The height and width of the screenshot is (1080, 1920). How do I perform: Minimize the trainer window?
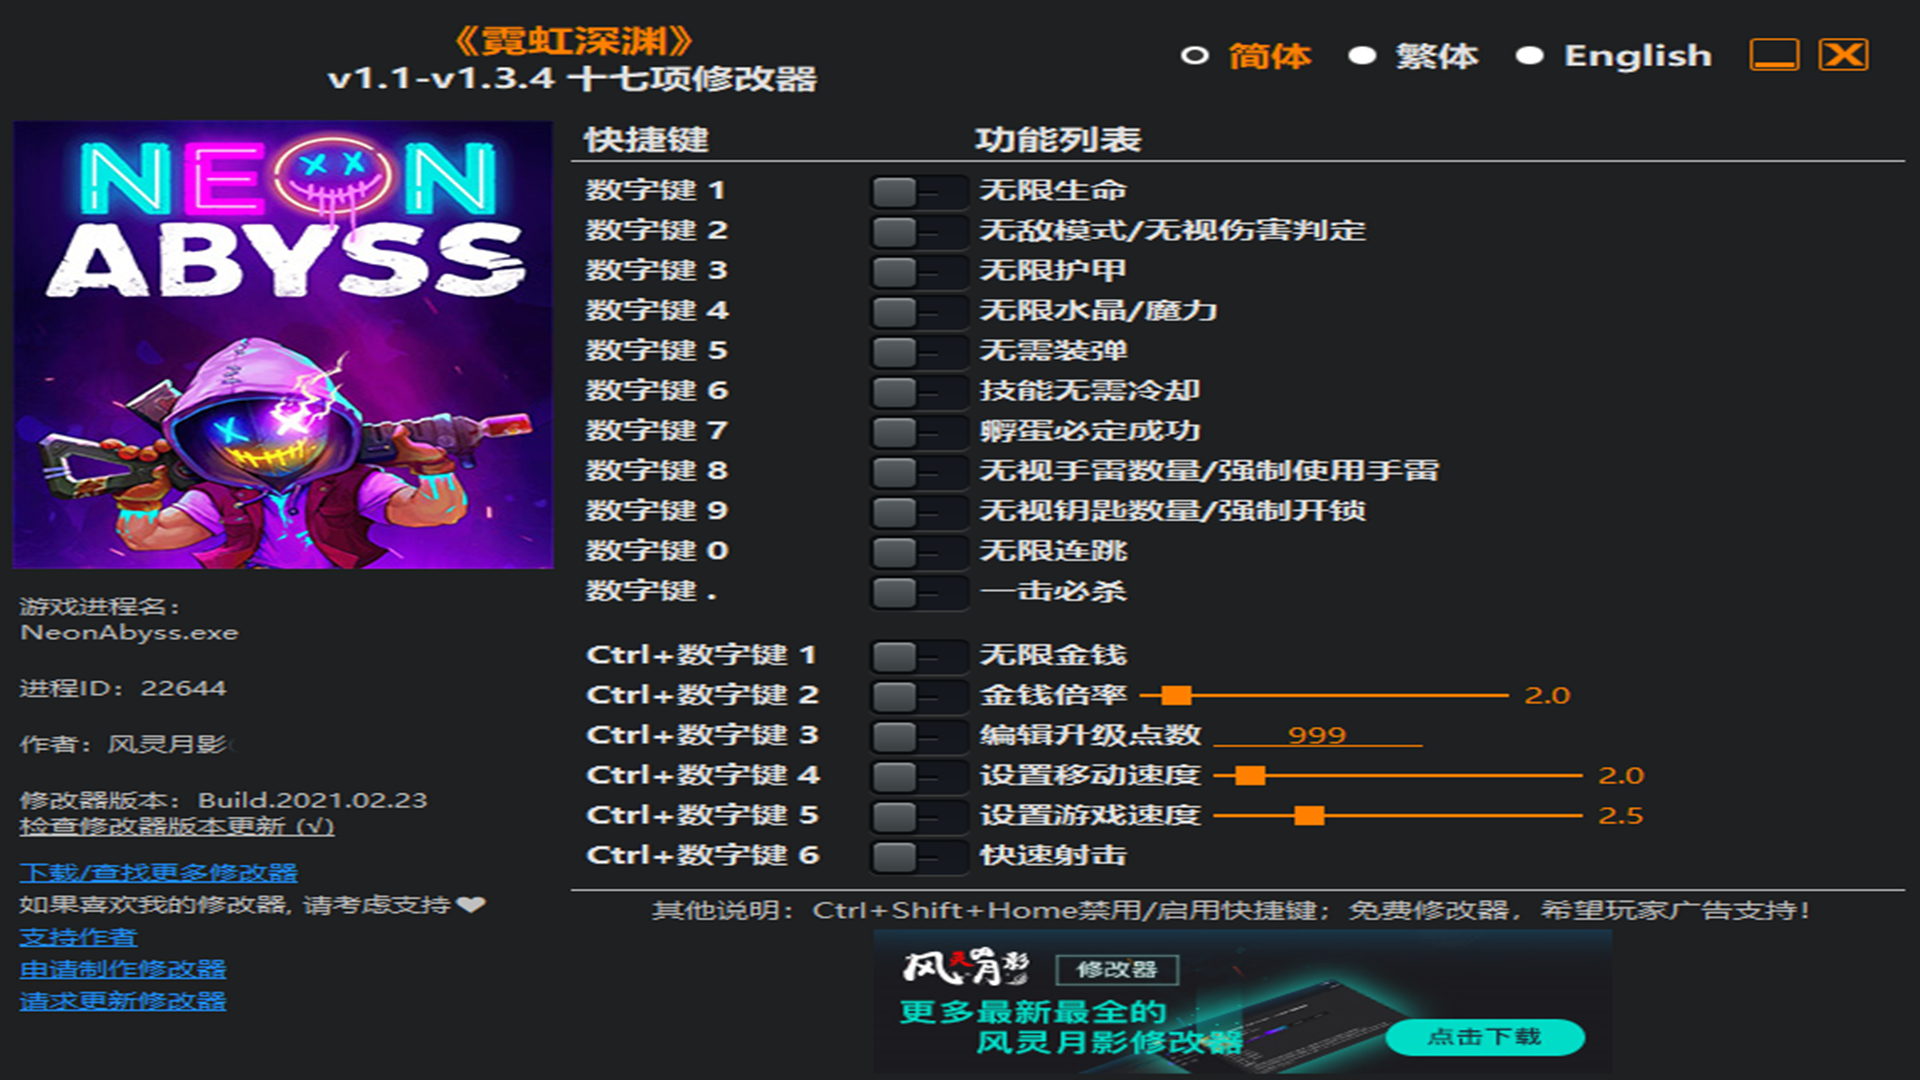pos(1774,55)
